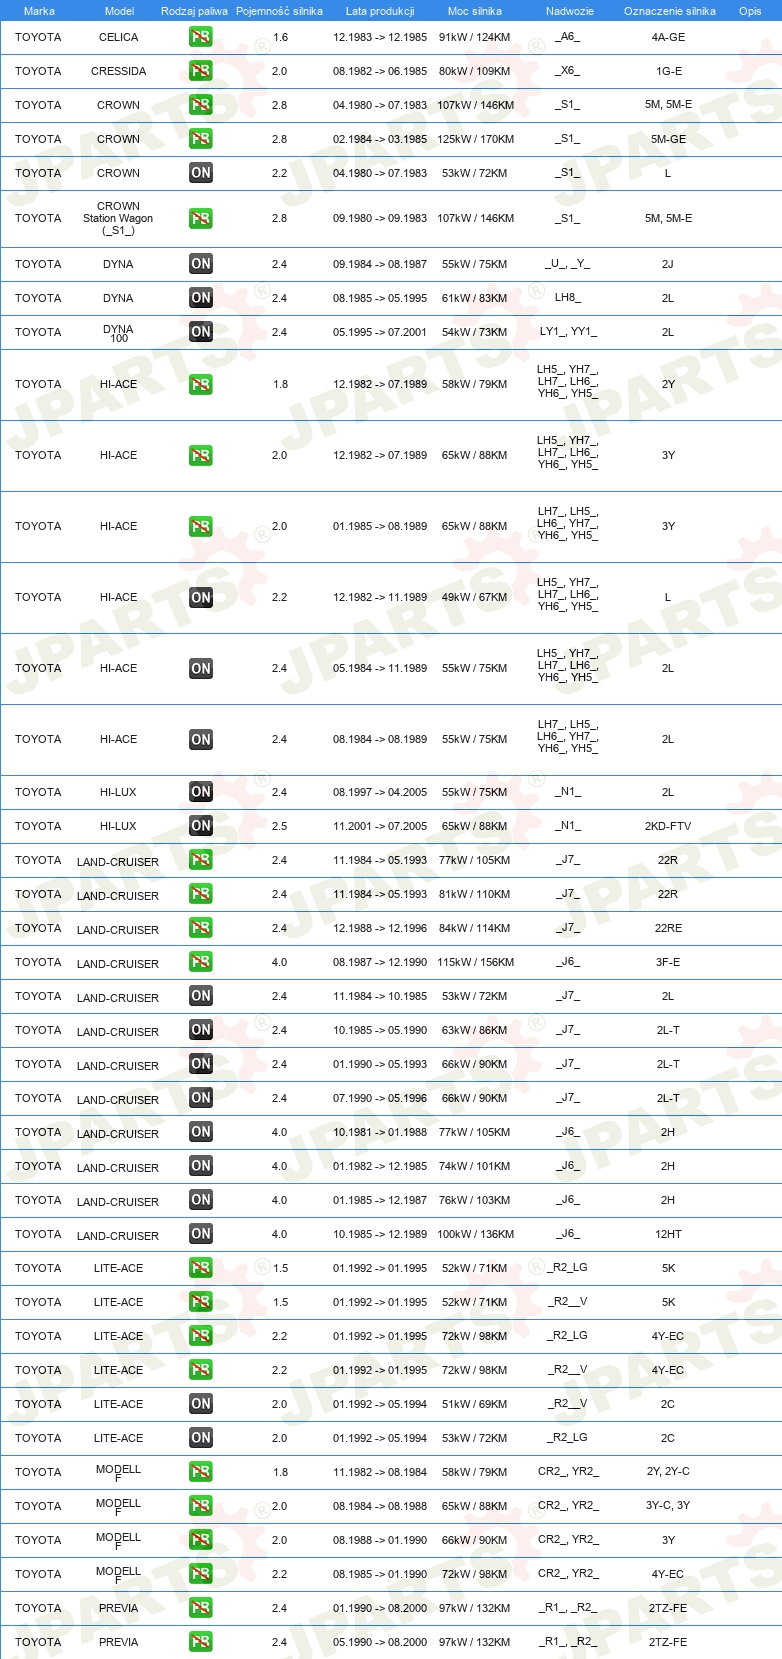This screenshot has width=782, height=1659.
Task: Click the body code _U_, _Y_
Action: 568,264
